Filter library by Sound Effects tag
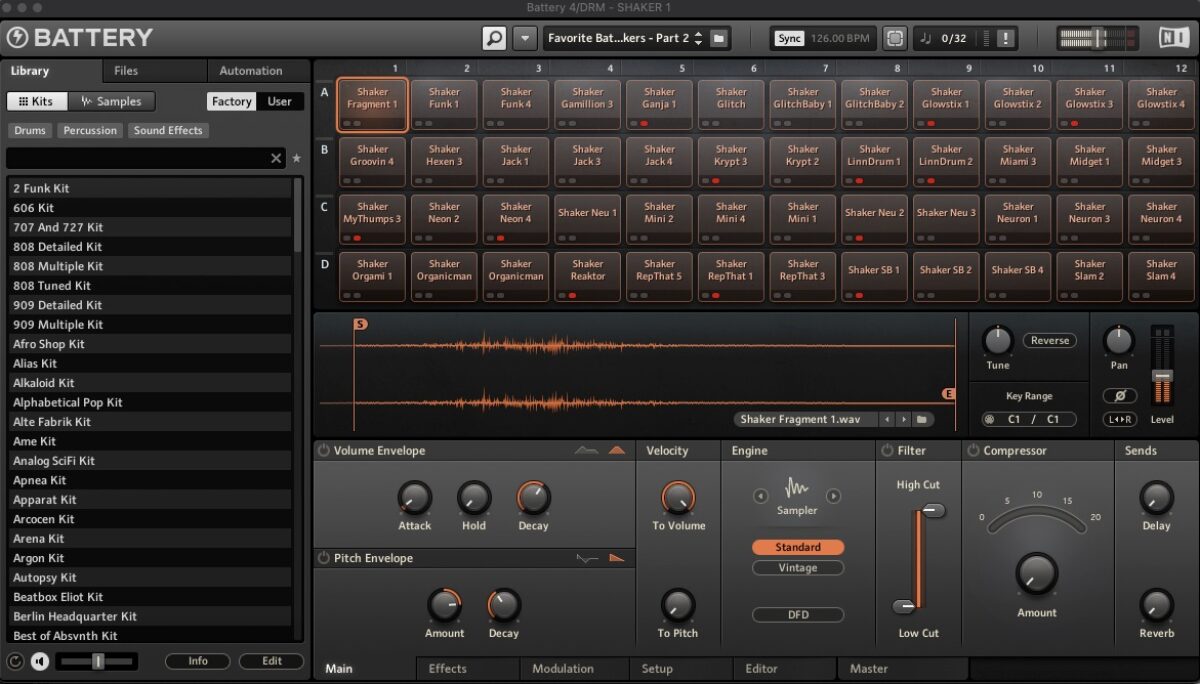 click(168, 131)
